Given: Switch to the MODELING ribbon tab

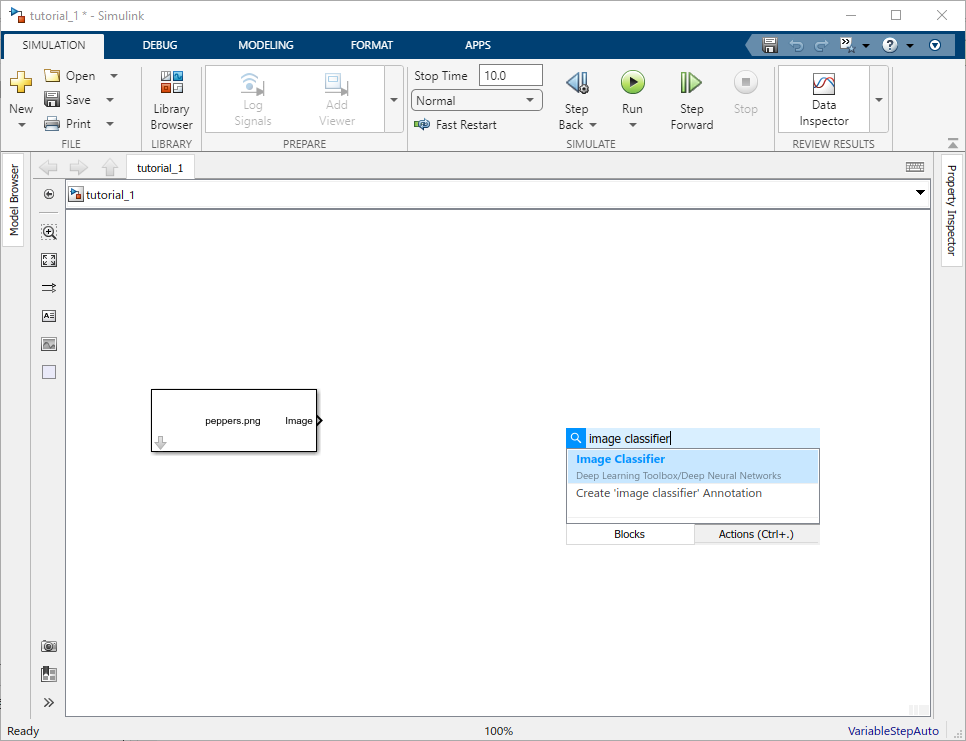Looking at the screenshot, I should coord(266,45).
